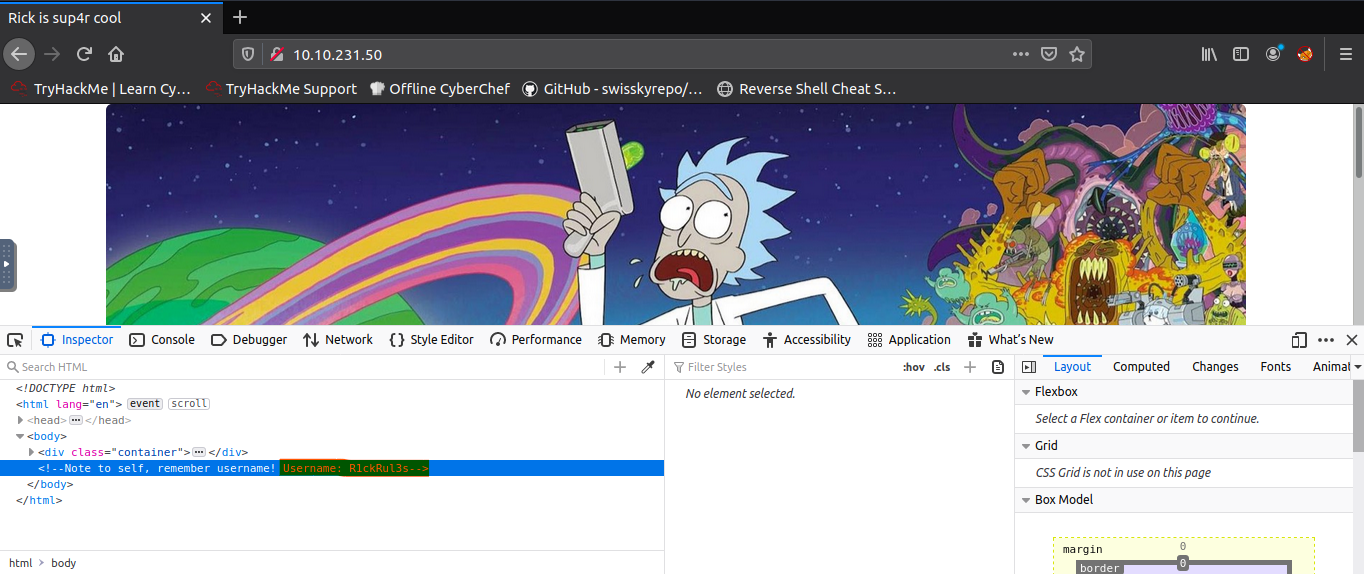Toggle the sidebar pane collapse icon
This screenshot has width=1364, height=574.
point(1028,367)
